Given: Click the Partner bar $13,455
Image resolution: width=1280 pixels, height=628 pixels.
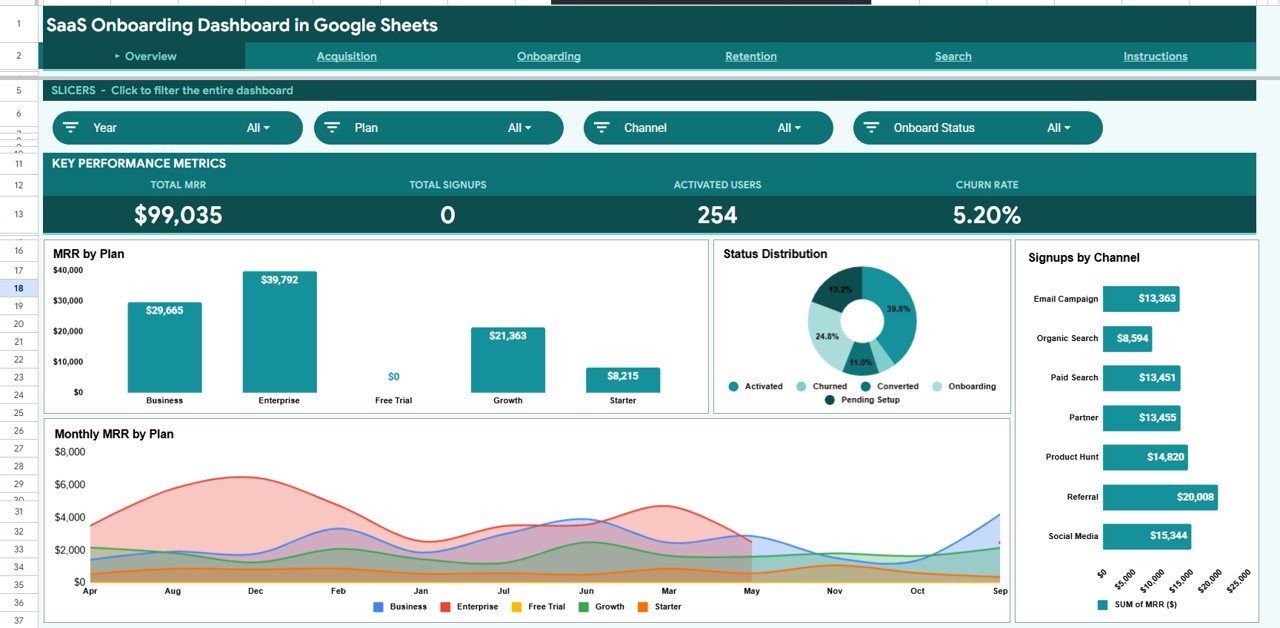Looking at the screenshot, I should [x=1142, y=418].
